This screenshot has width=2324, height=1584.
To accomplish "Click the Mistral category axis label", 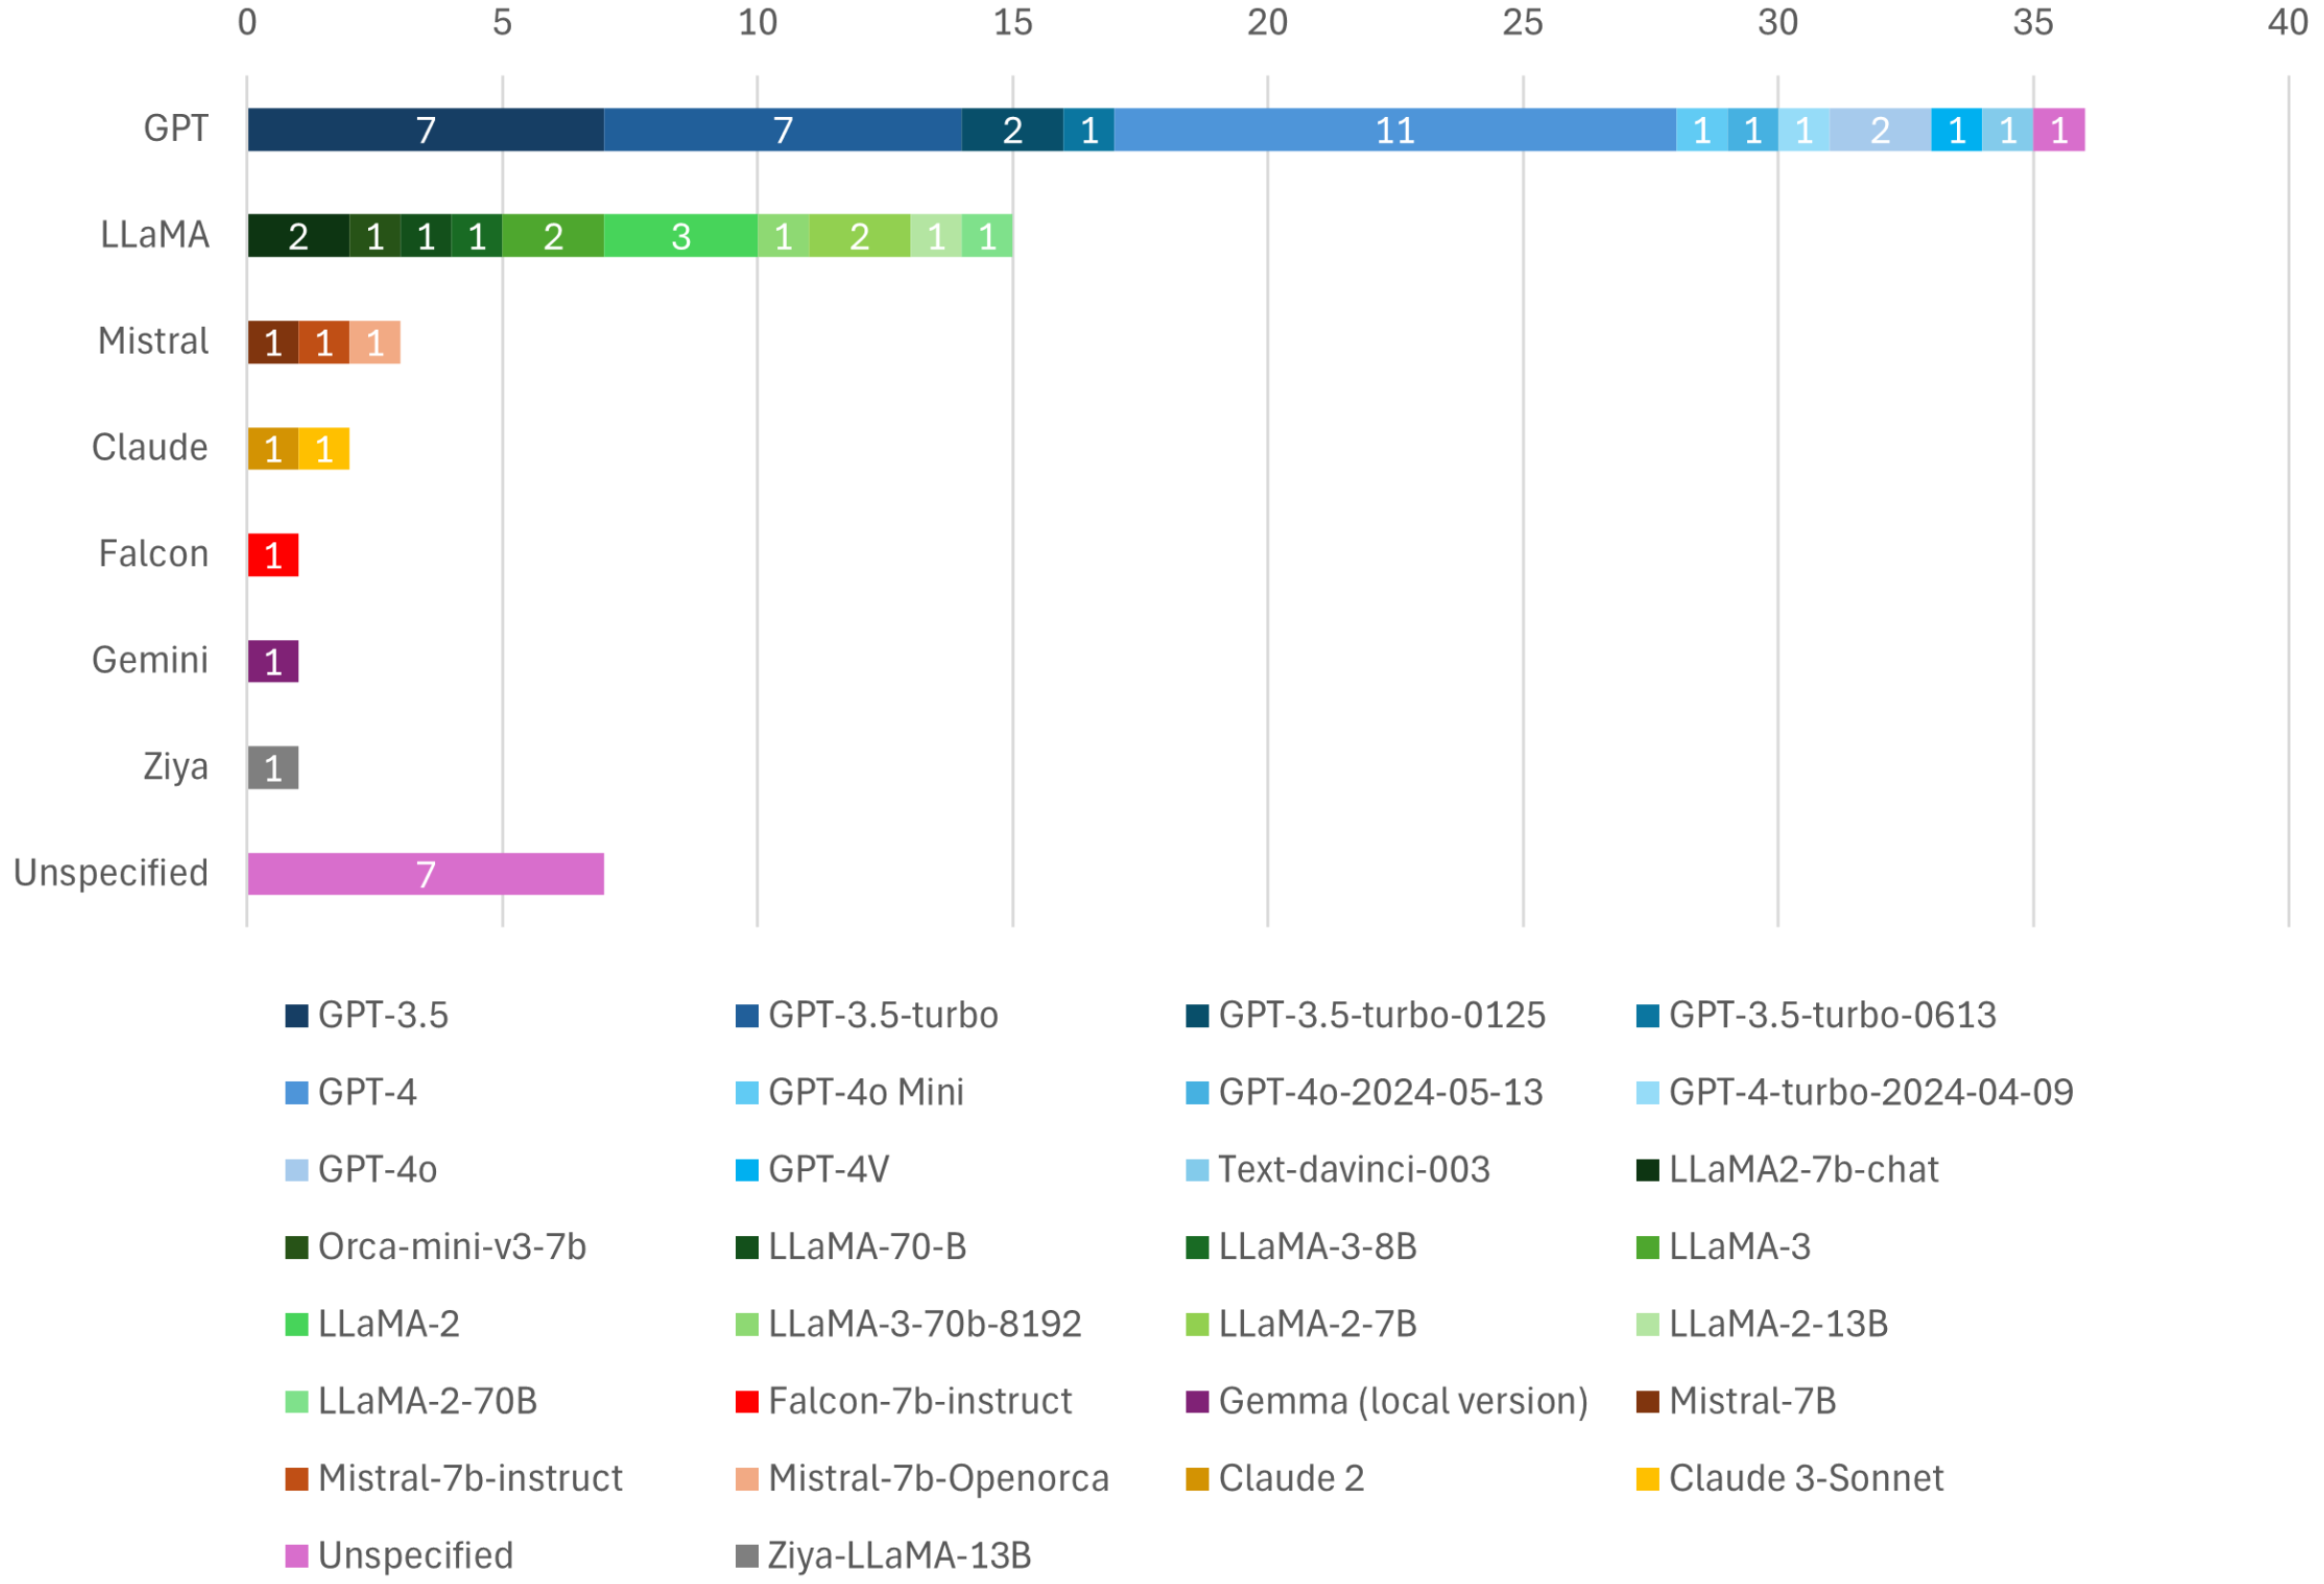I will 153,341.
